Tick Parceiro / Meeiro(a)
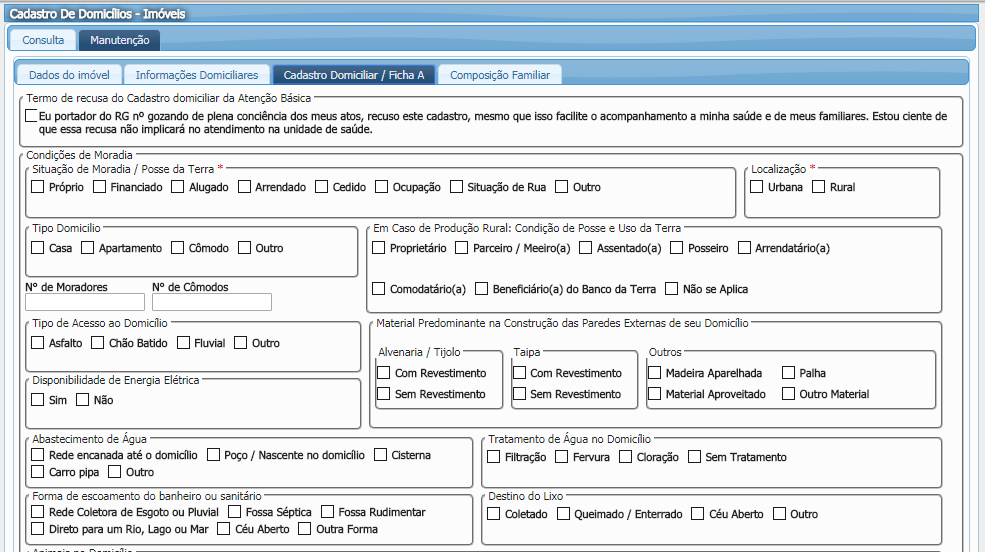 click(x=462, y=247)
